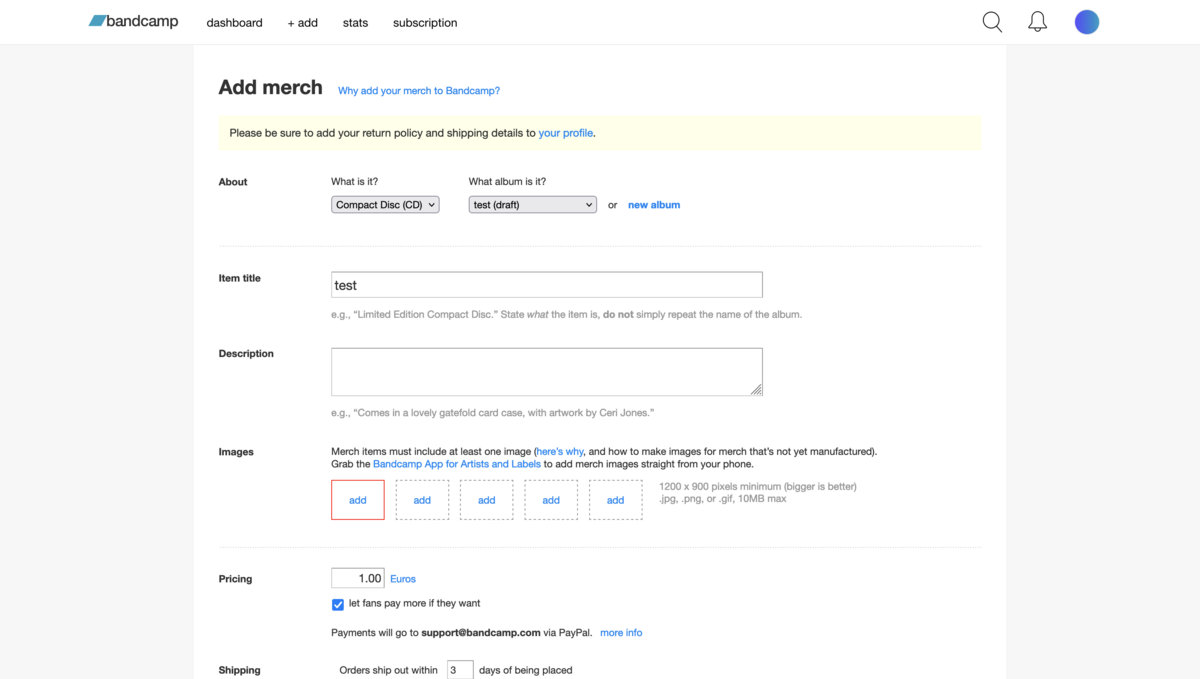Screen dimensions: 1200x679
Task: Open Why add your merch to Bandcamp link
Action: pyautogui.click(x=419, y=91)
